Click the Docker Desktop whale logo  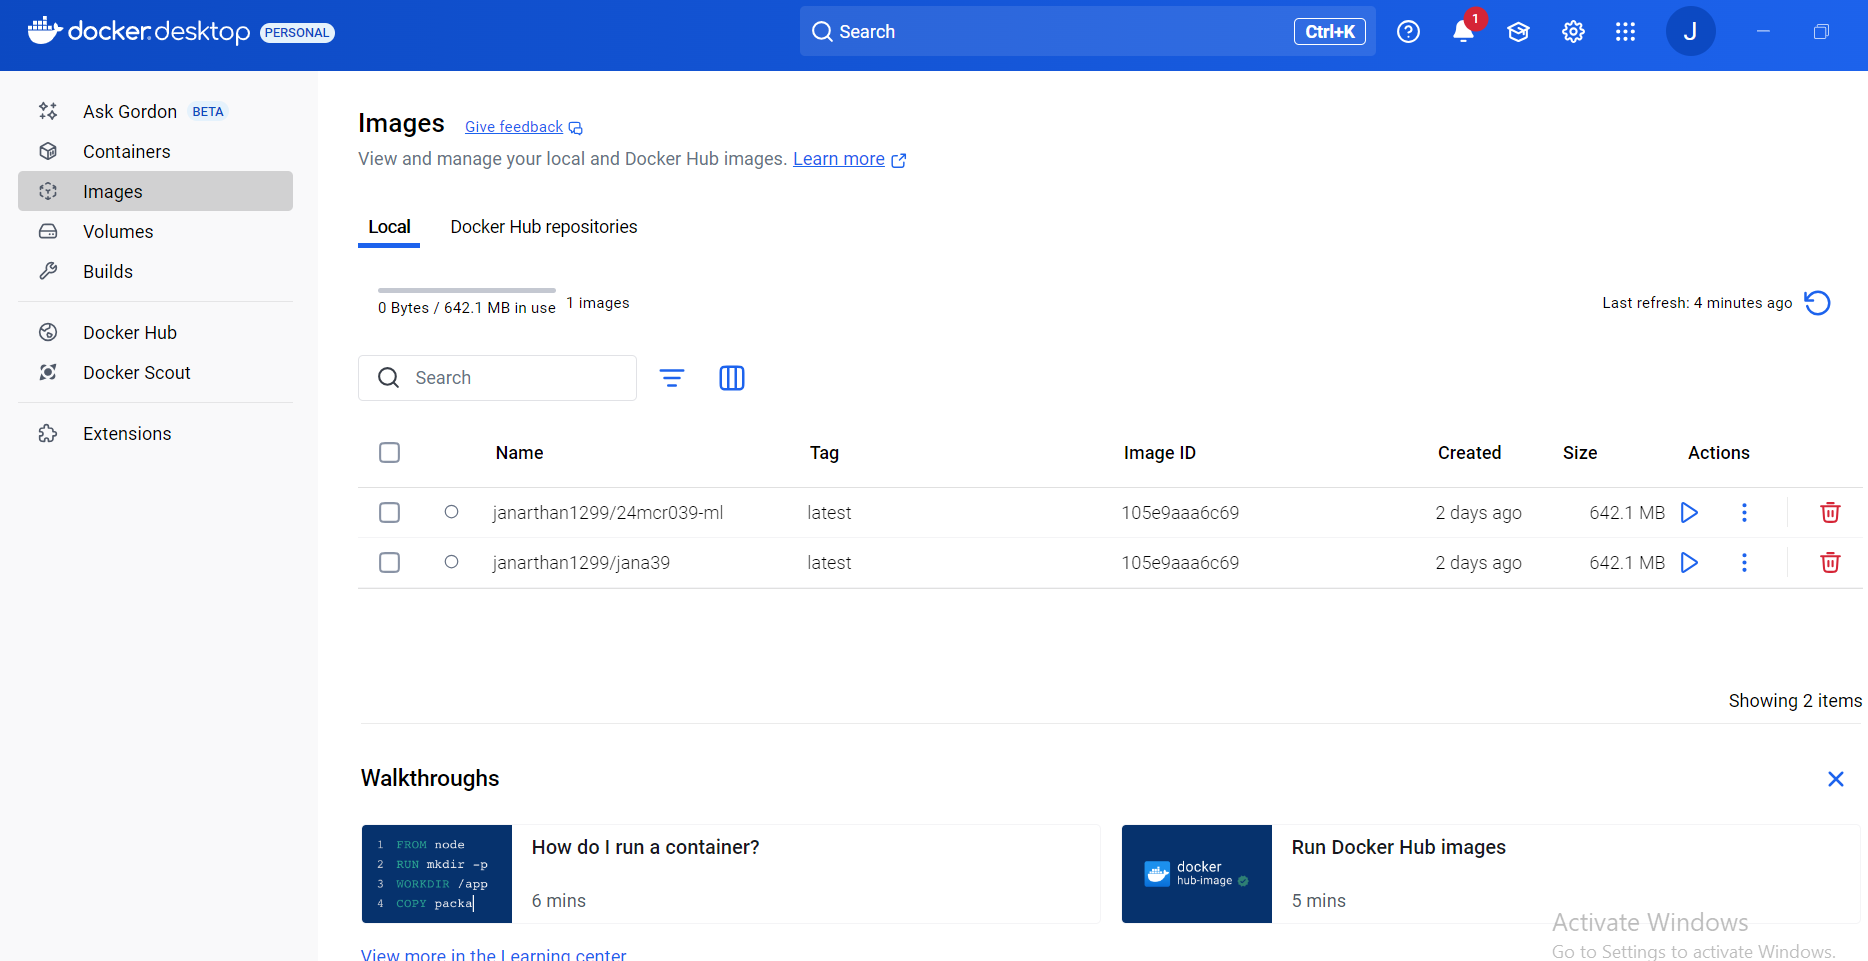44,31
